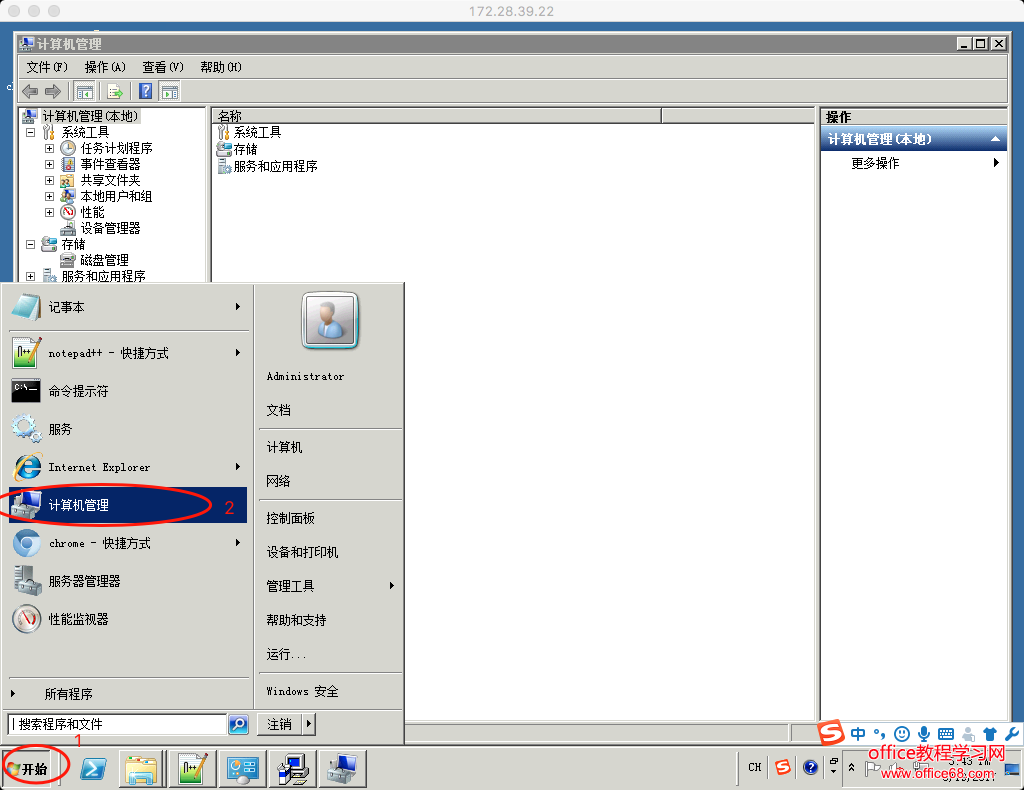Collapse the 系统工具 tree node
The width and height of the screenshot is (1024, 790).
coord(30,133)
